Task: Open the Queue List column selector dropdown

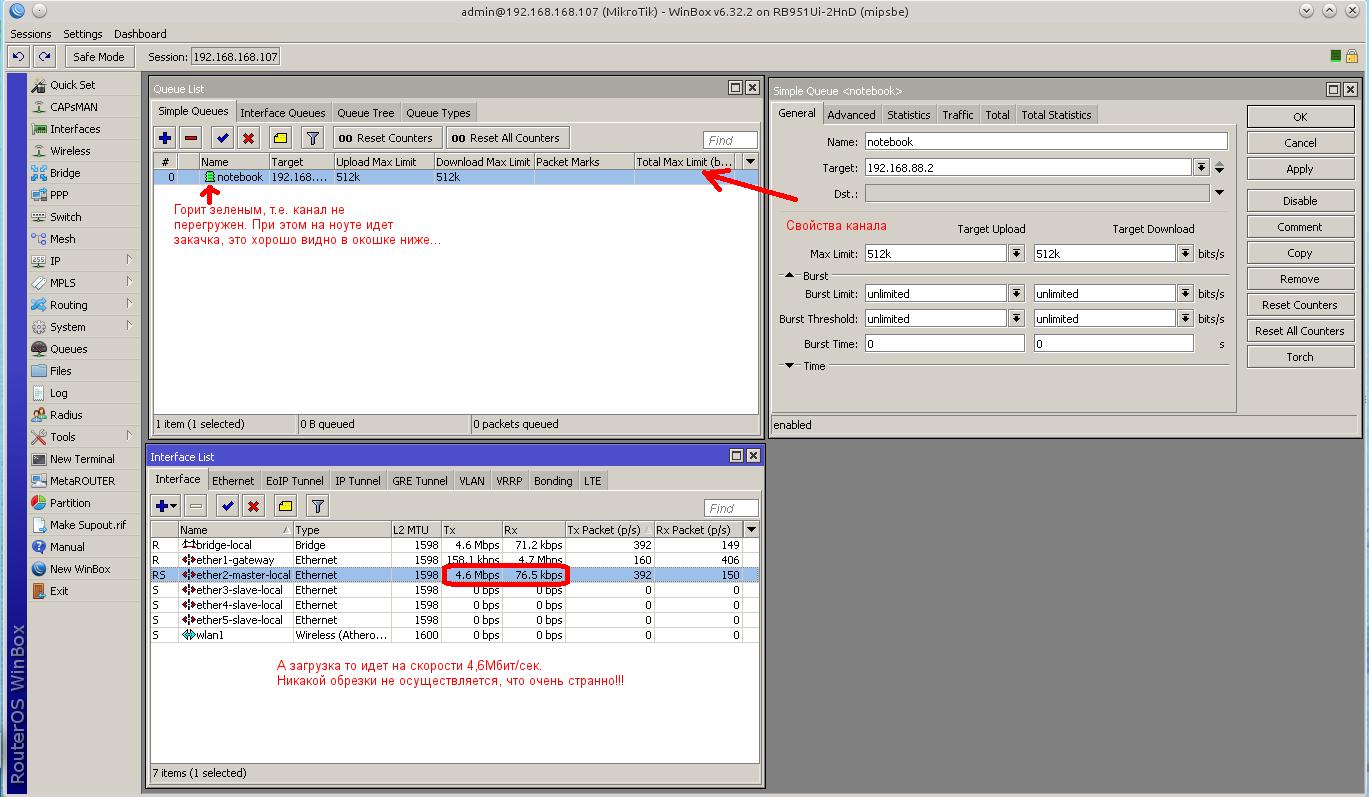Action: [x=750, y=161]
